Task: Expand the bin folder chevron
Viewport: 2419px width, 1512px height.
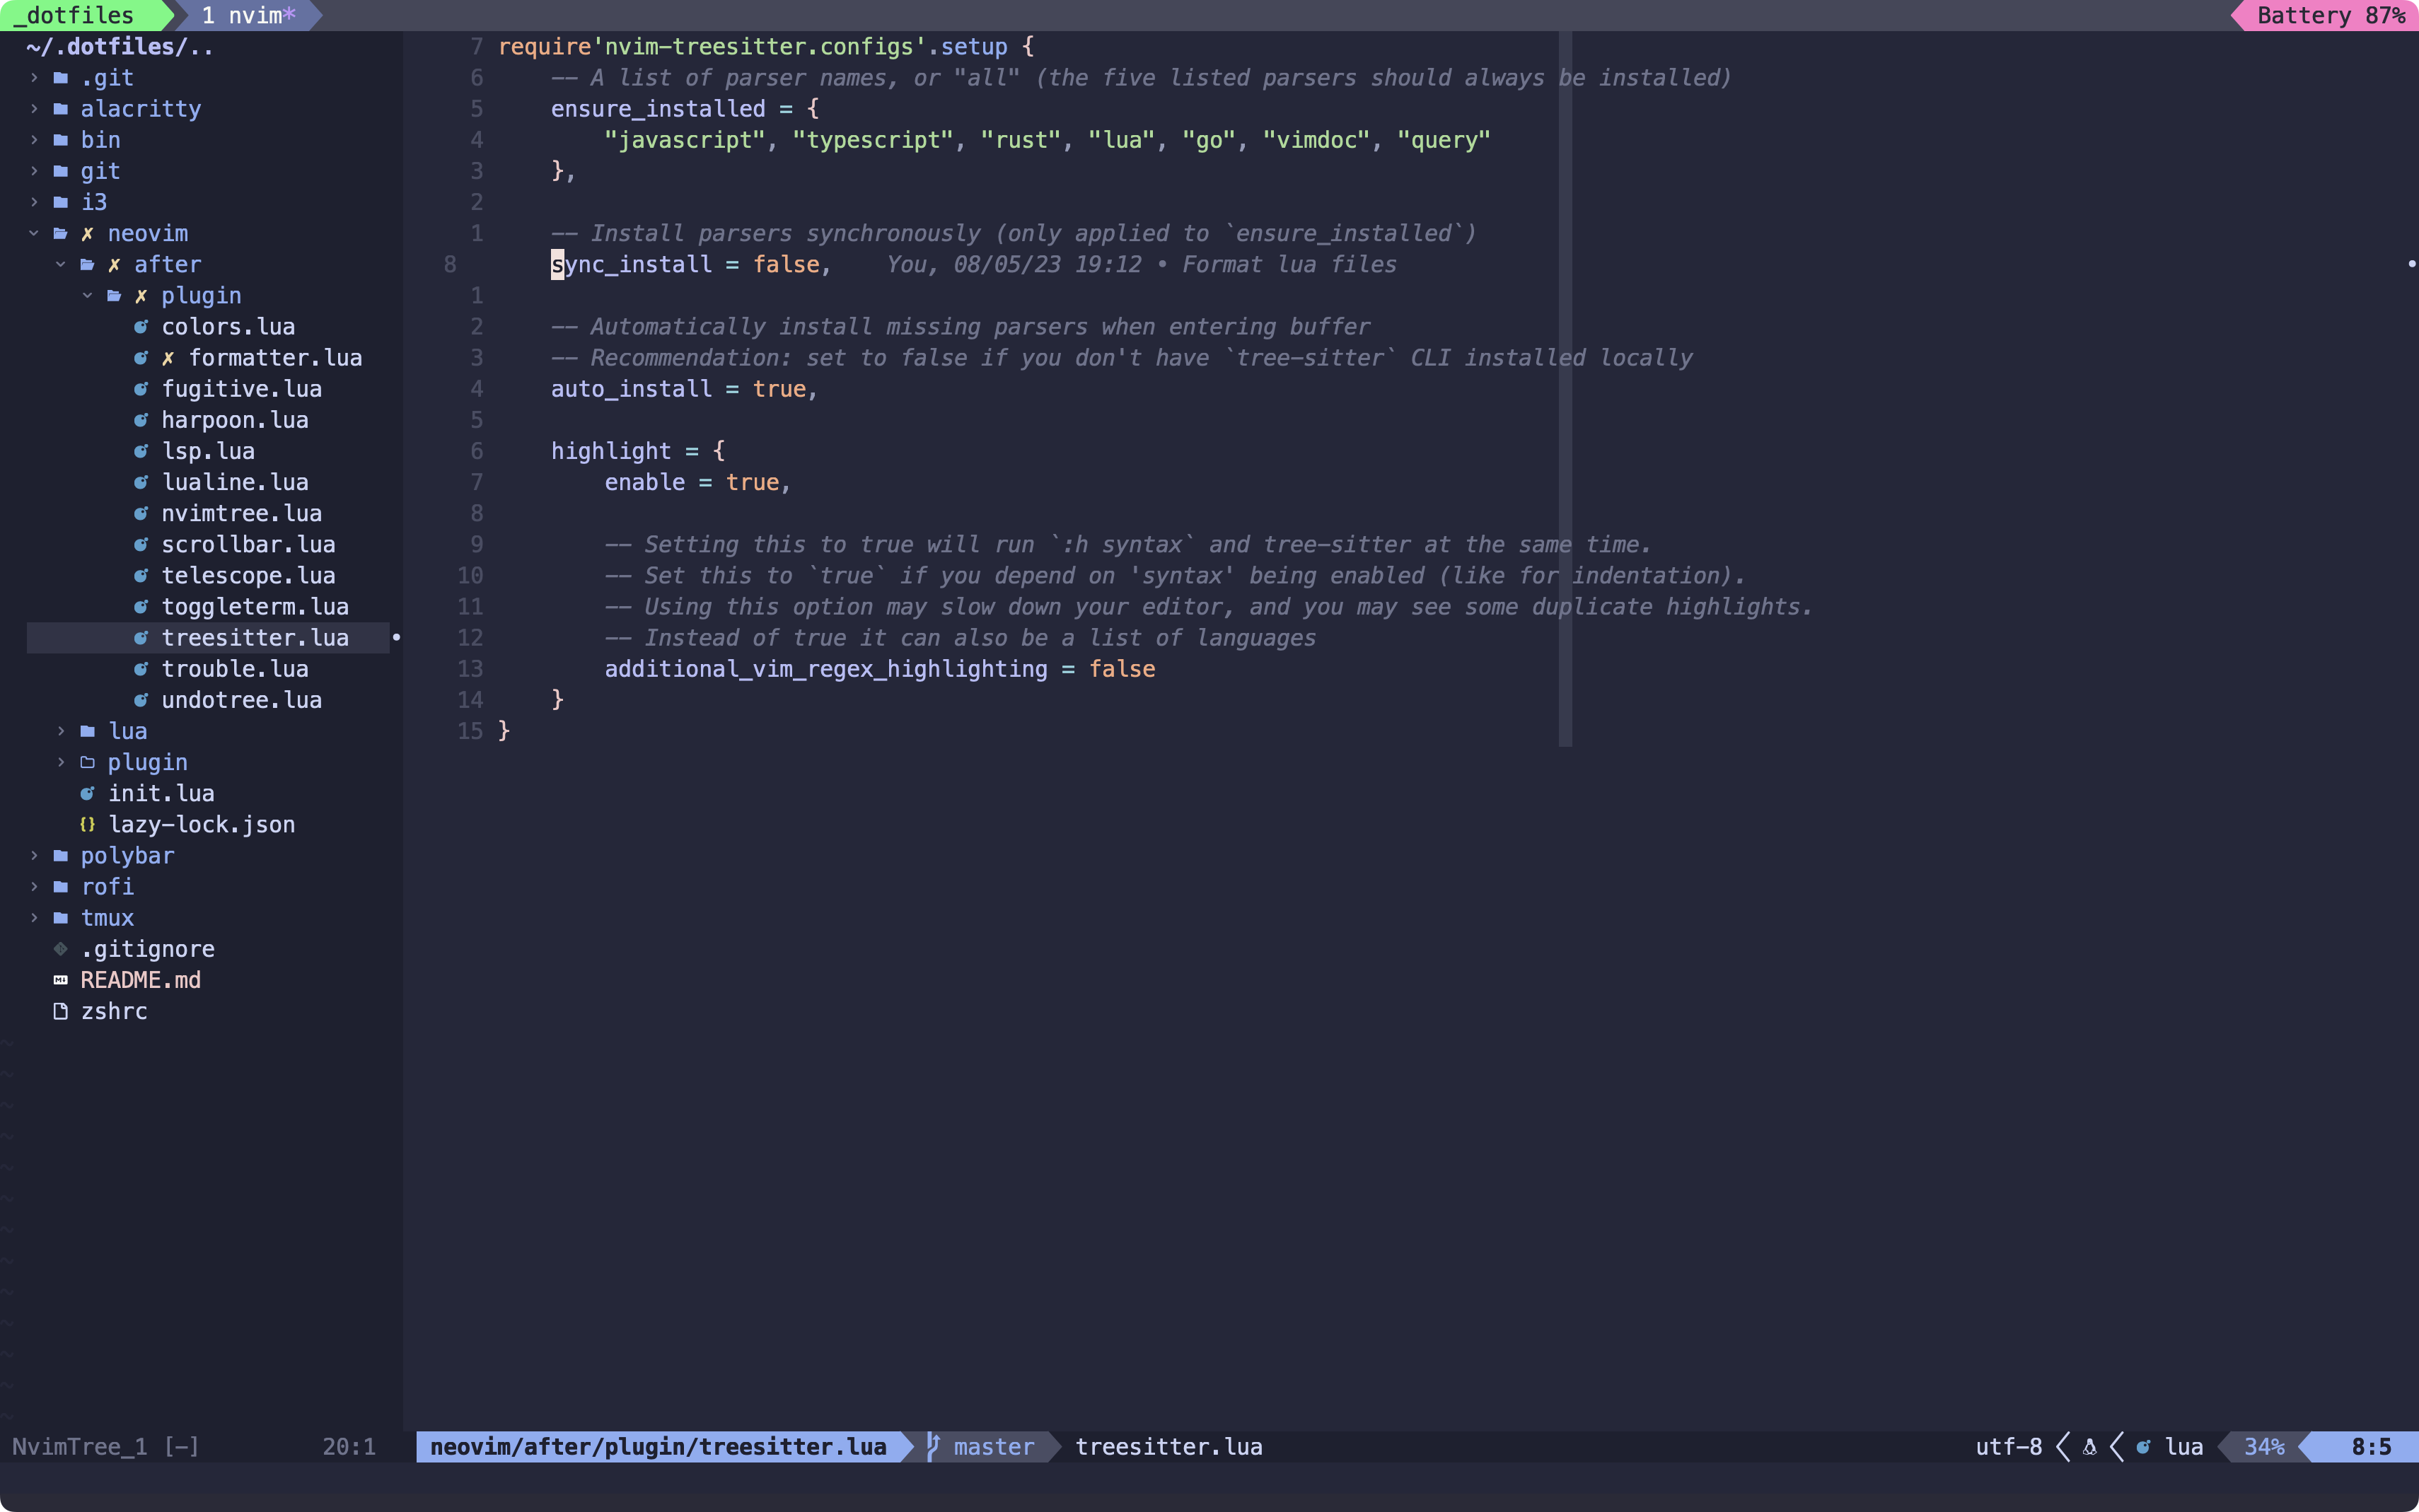Action: pos(34,140)
